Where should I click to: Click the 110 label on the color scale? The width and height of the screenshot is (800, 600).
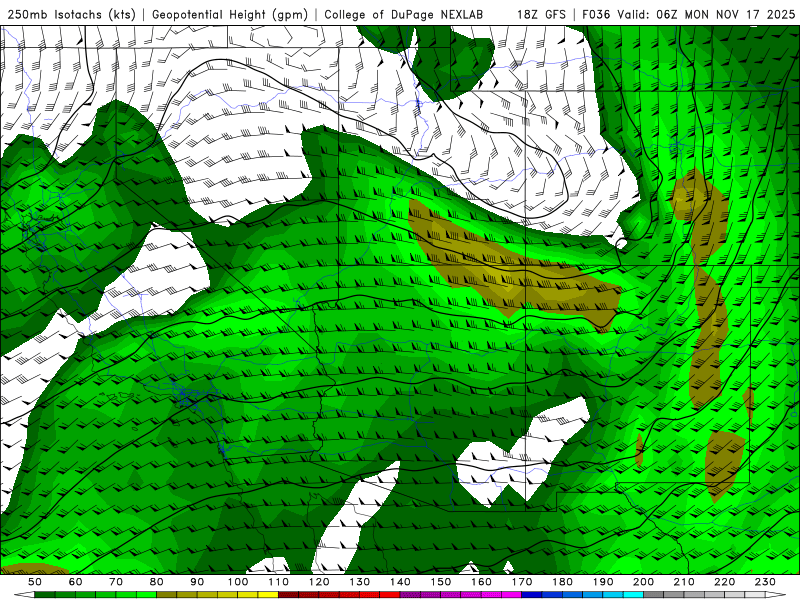coord(278,582)
